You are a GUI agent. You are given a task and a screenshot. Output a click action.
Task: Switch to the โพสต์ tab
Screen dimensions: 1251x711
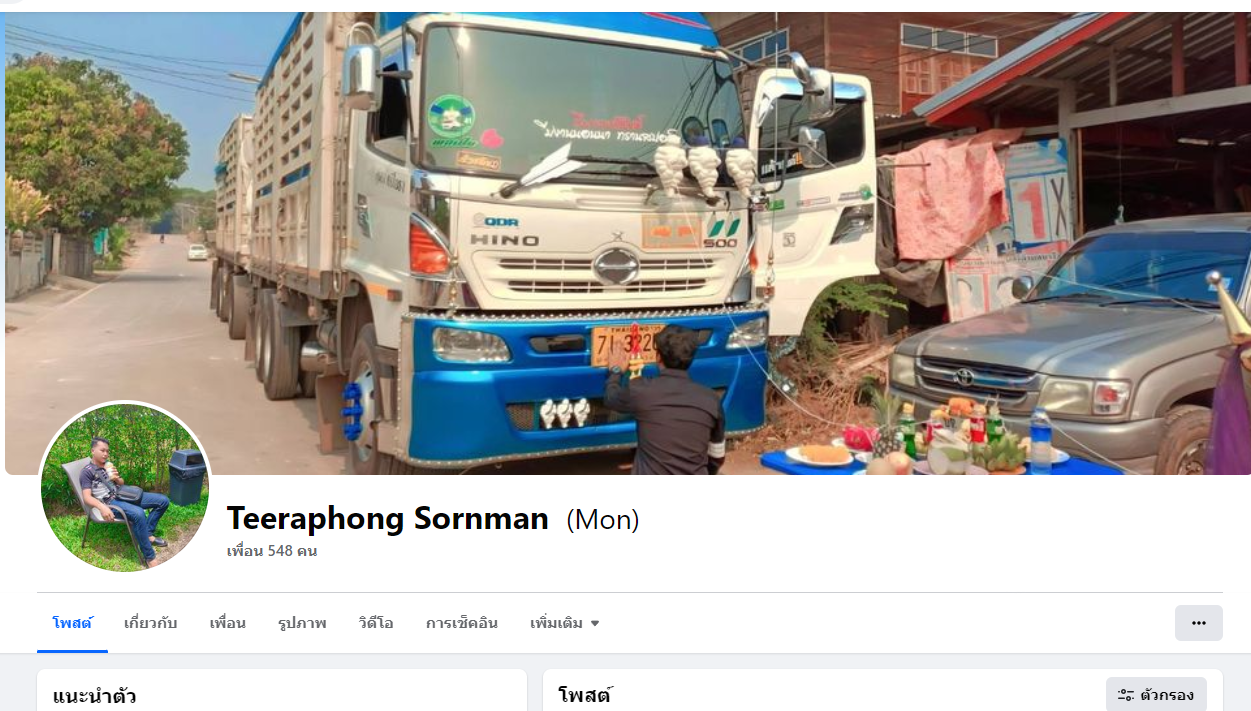tap(72, 623)
